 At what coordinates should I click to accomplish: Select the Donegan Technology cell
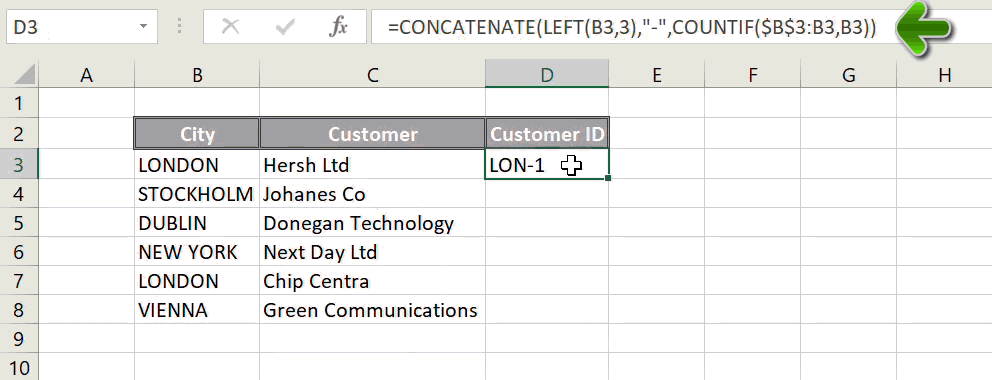tap(373, 223)
